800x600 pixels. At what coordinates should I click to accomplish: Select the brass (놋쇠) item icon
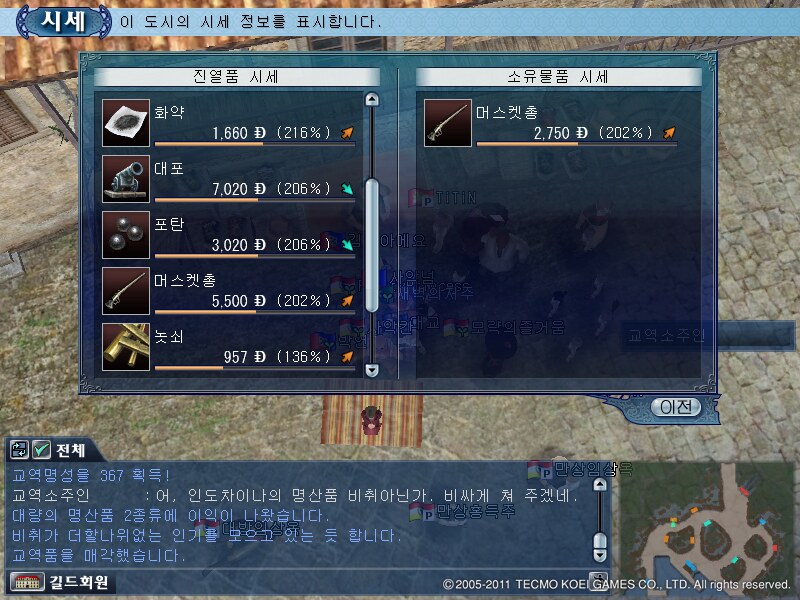[126, 347]
